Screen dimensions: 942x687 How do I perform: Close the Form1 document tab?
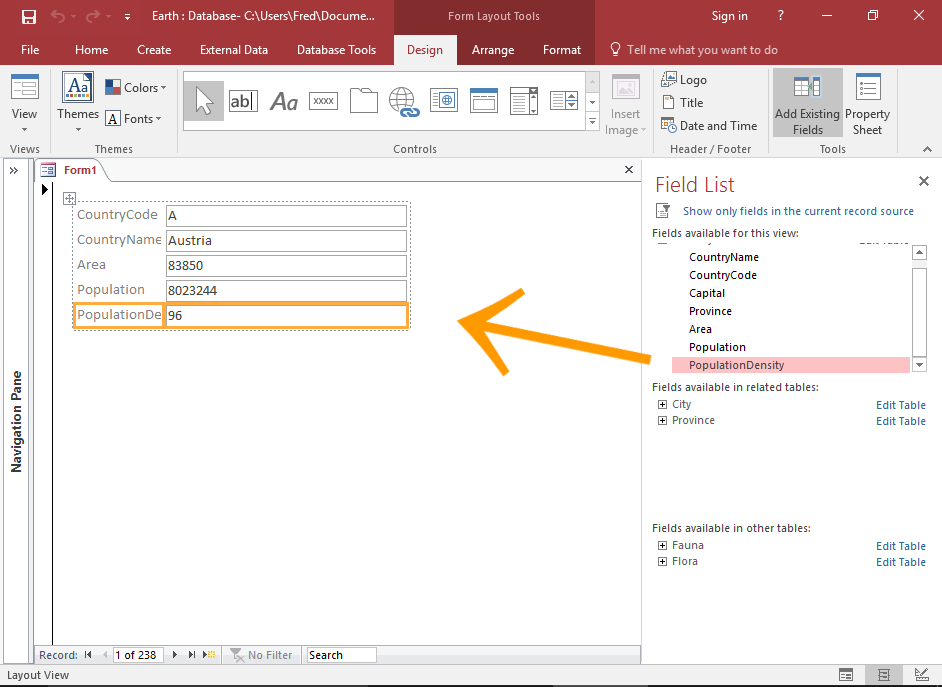(629, 170)
